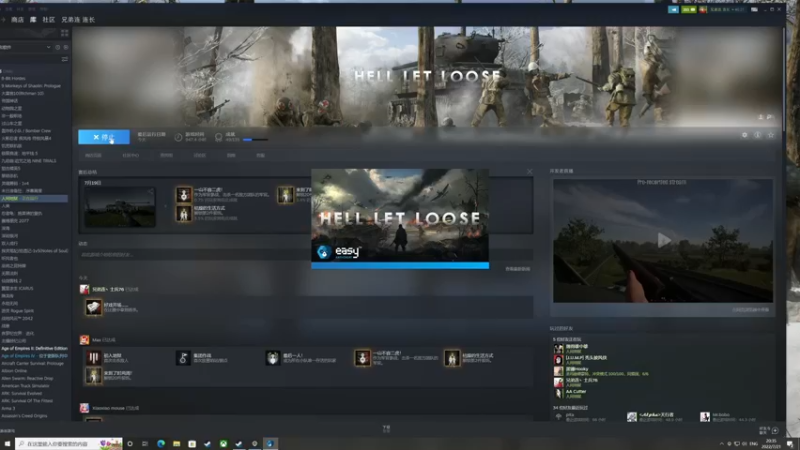Click the achievements trophy icon
Viewport: 800px width, 450px height.
pyautogui.click(x=218, y=137)
